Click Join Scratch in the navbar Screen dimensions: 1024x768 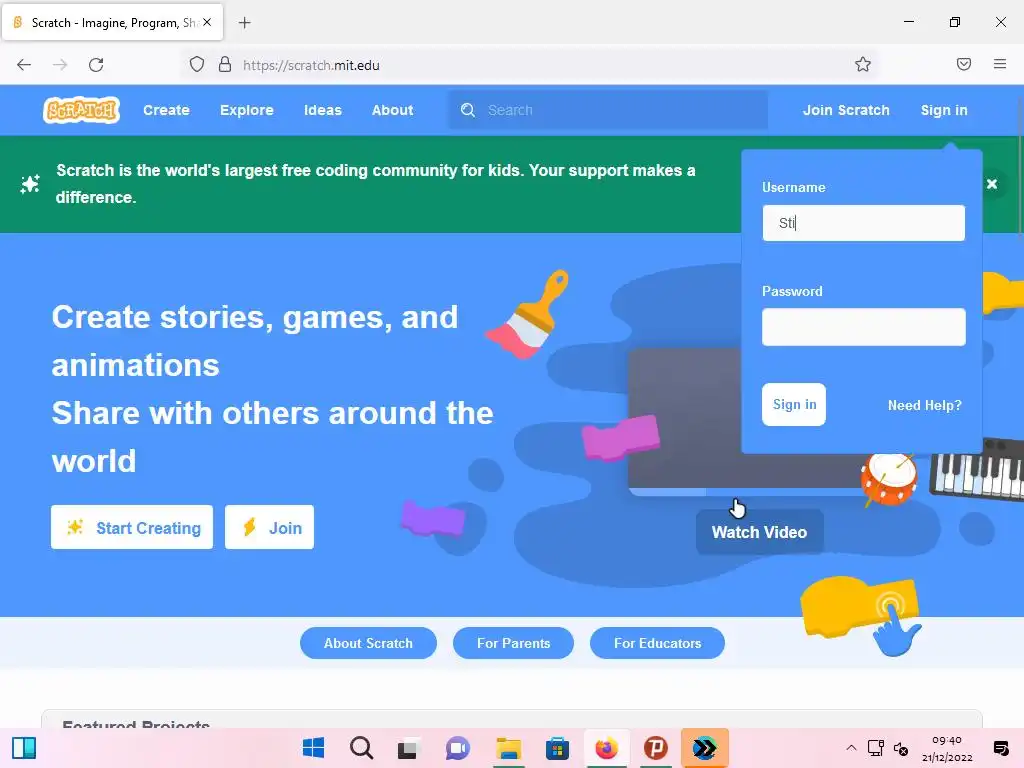click(846, 110)
